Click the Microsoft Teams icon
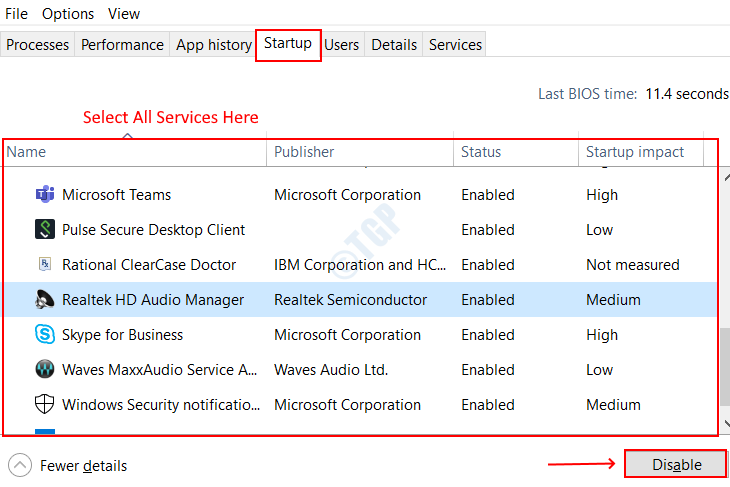 tap(45, 194)
